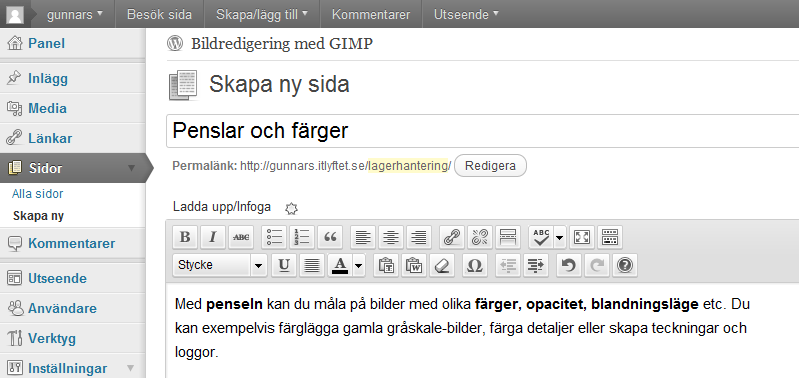This screenshot has width=799, height=378.
Task: Undo the last edit
Action: tap(569, 265)
